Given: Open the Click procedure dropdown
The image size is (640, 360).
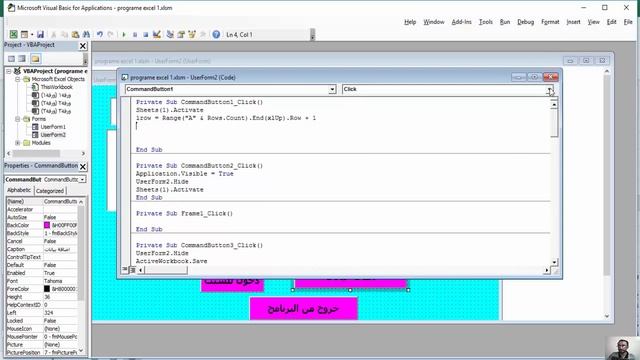Looking at the screenshot, I should 550,89.
